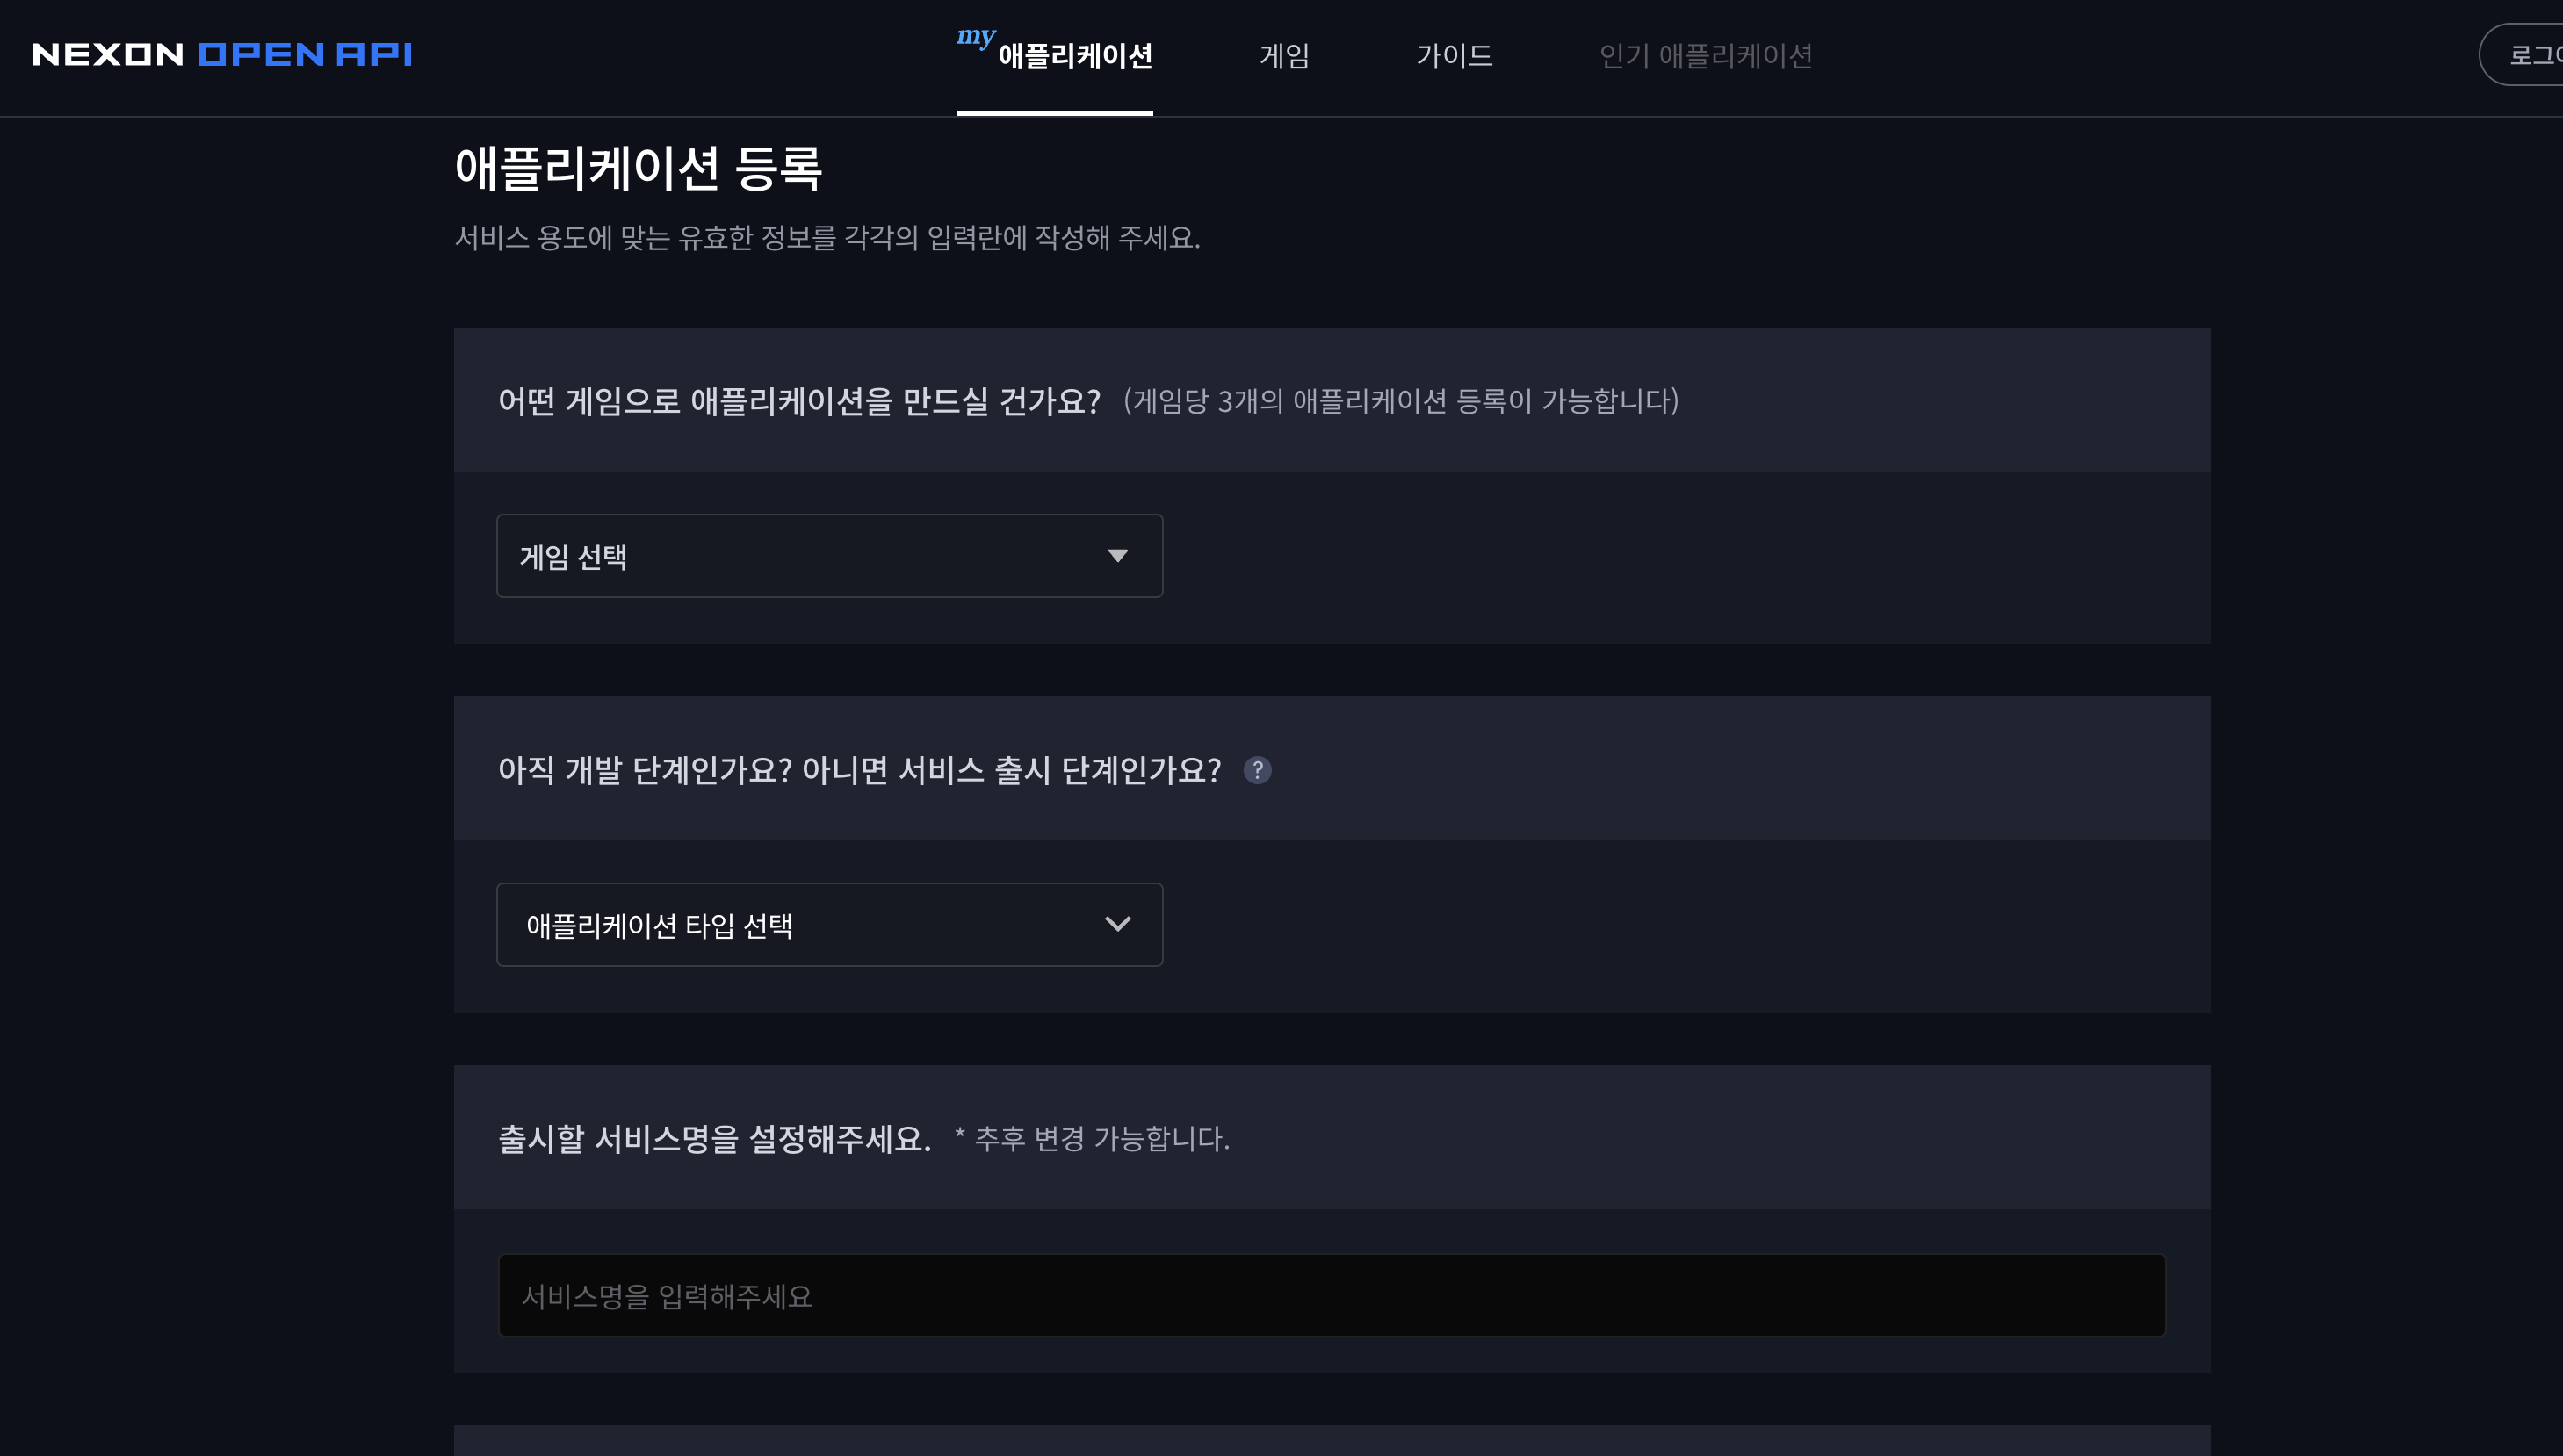Click the 아직 개발 단계인가요 section heading
The width and height of the screenshot is (2563, 1456).
click(859, 770)
